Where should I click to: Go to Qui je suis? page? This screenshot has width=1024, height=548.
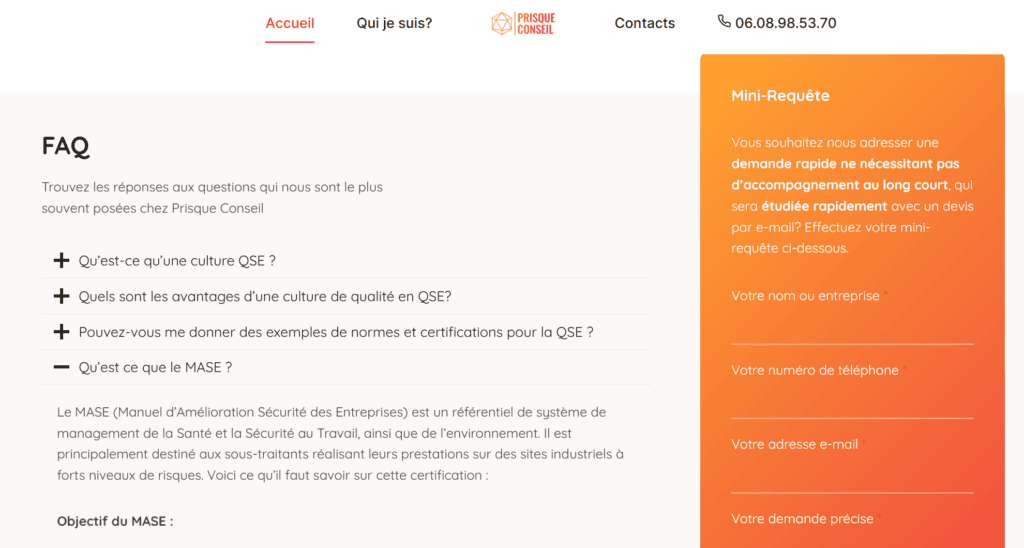point(394,23)
